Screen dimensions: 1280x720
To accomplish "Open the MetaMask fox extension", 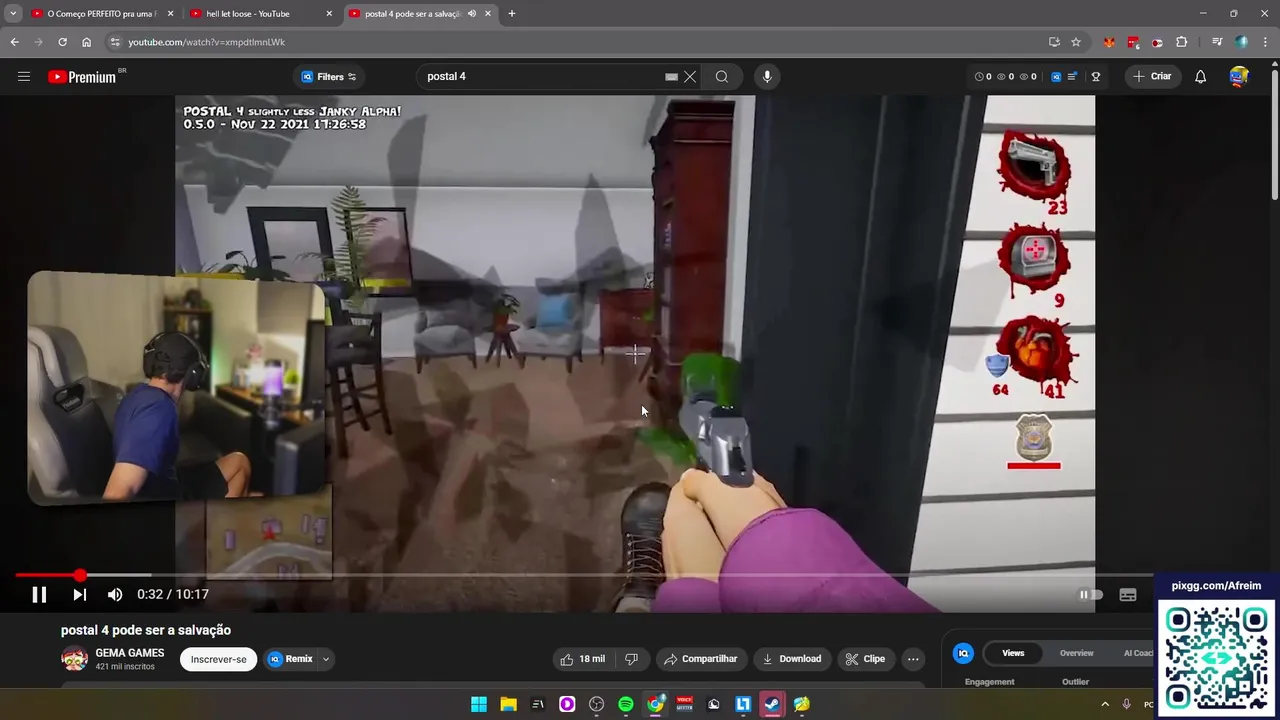I will 1109,42.
